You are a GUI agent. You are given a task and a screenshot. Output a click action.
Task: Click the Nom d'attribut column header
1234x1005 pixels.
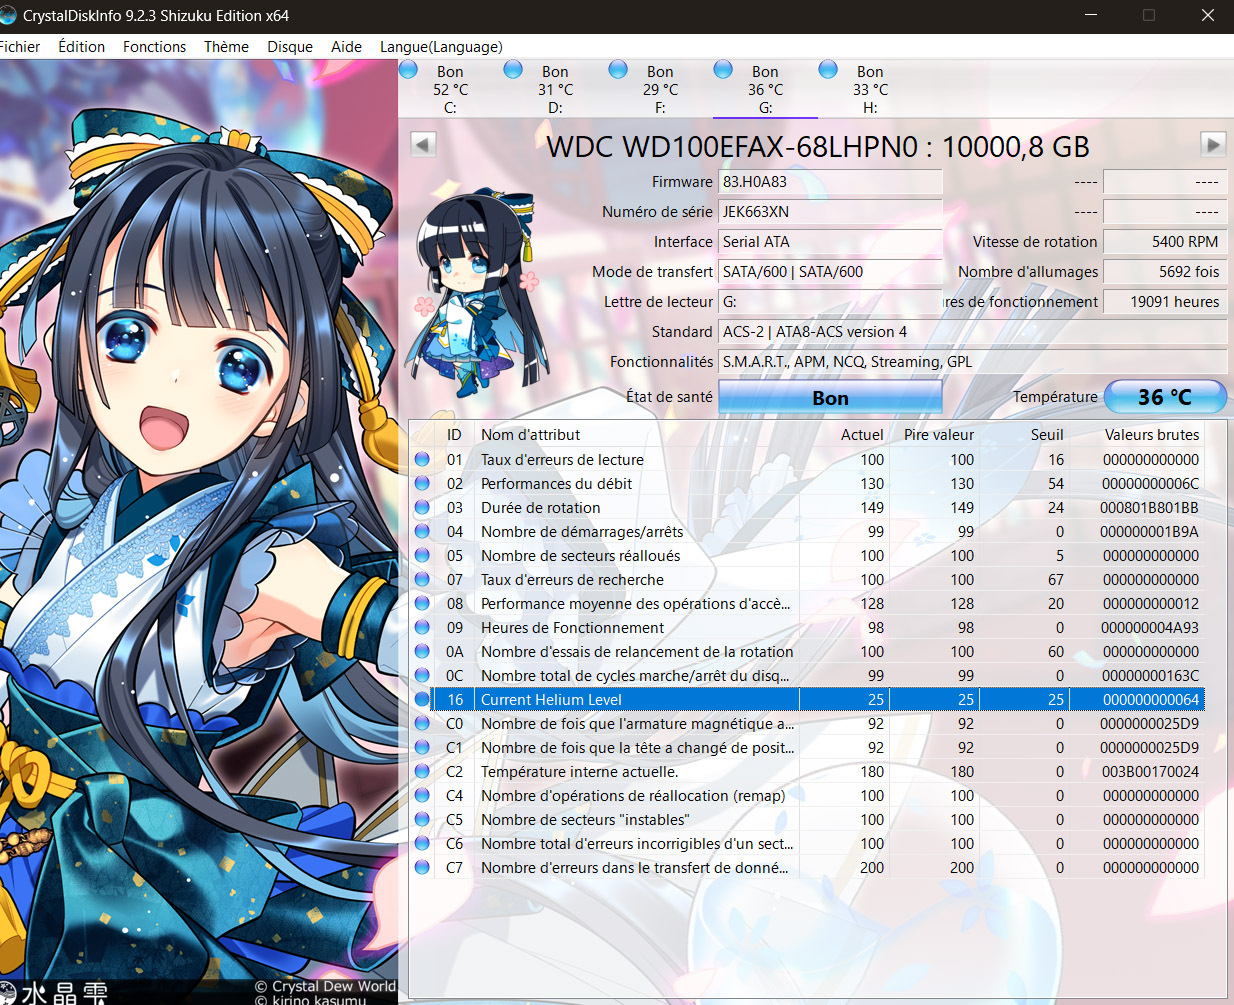tap(637, 434)
